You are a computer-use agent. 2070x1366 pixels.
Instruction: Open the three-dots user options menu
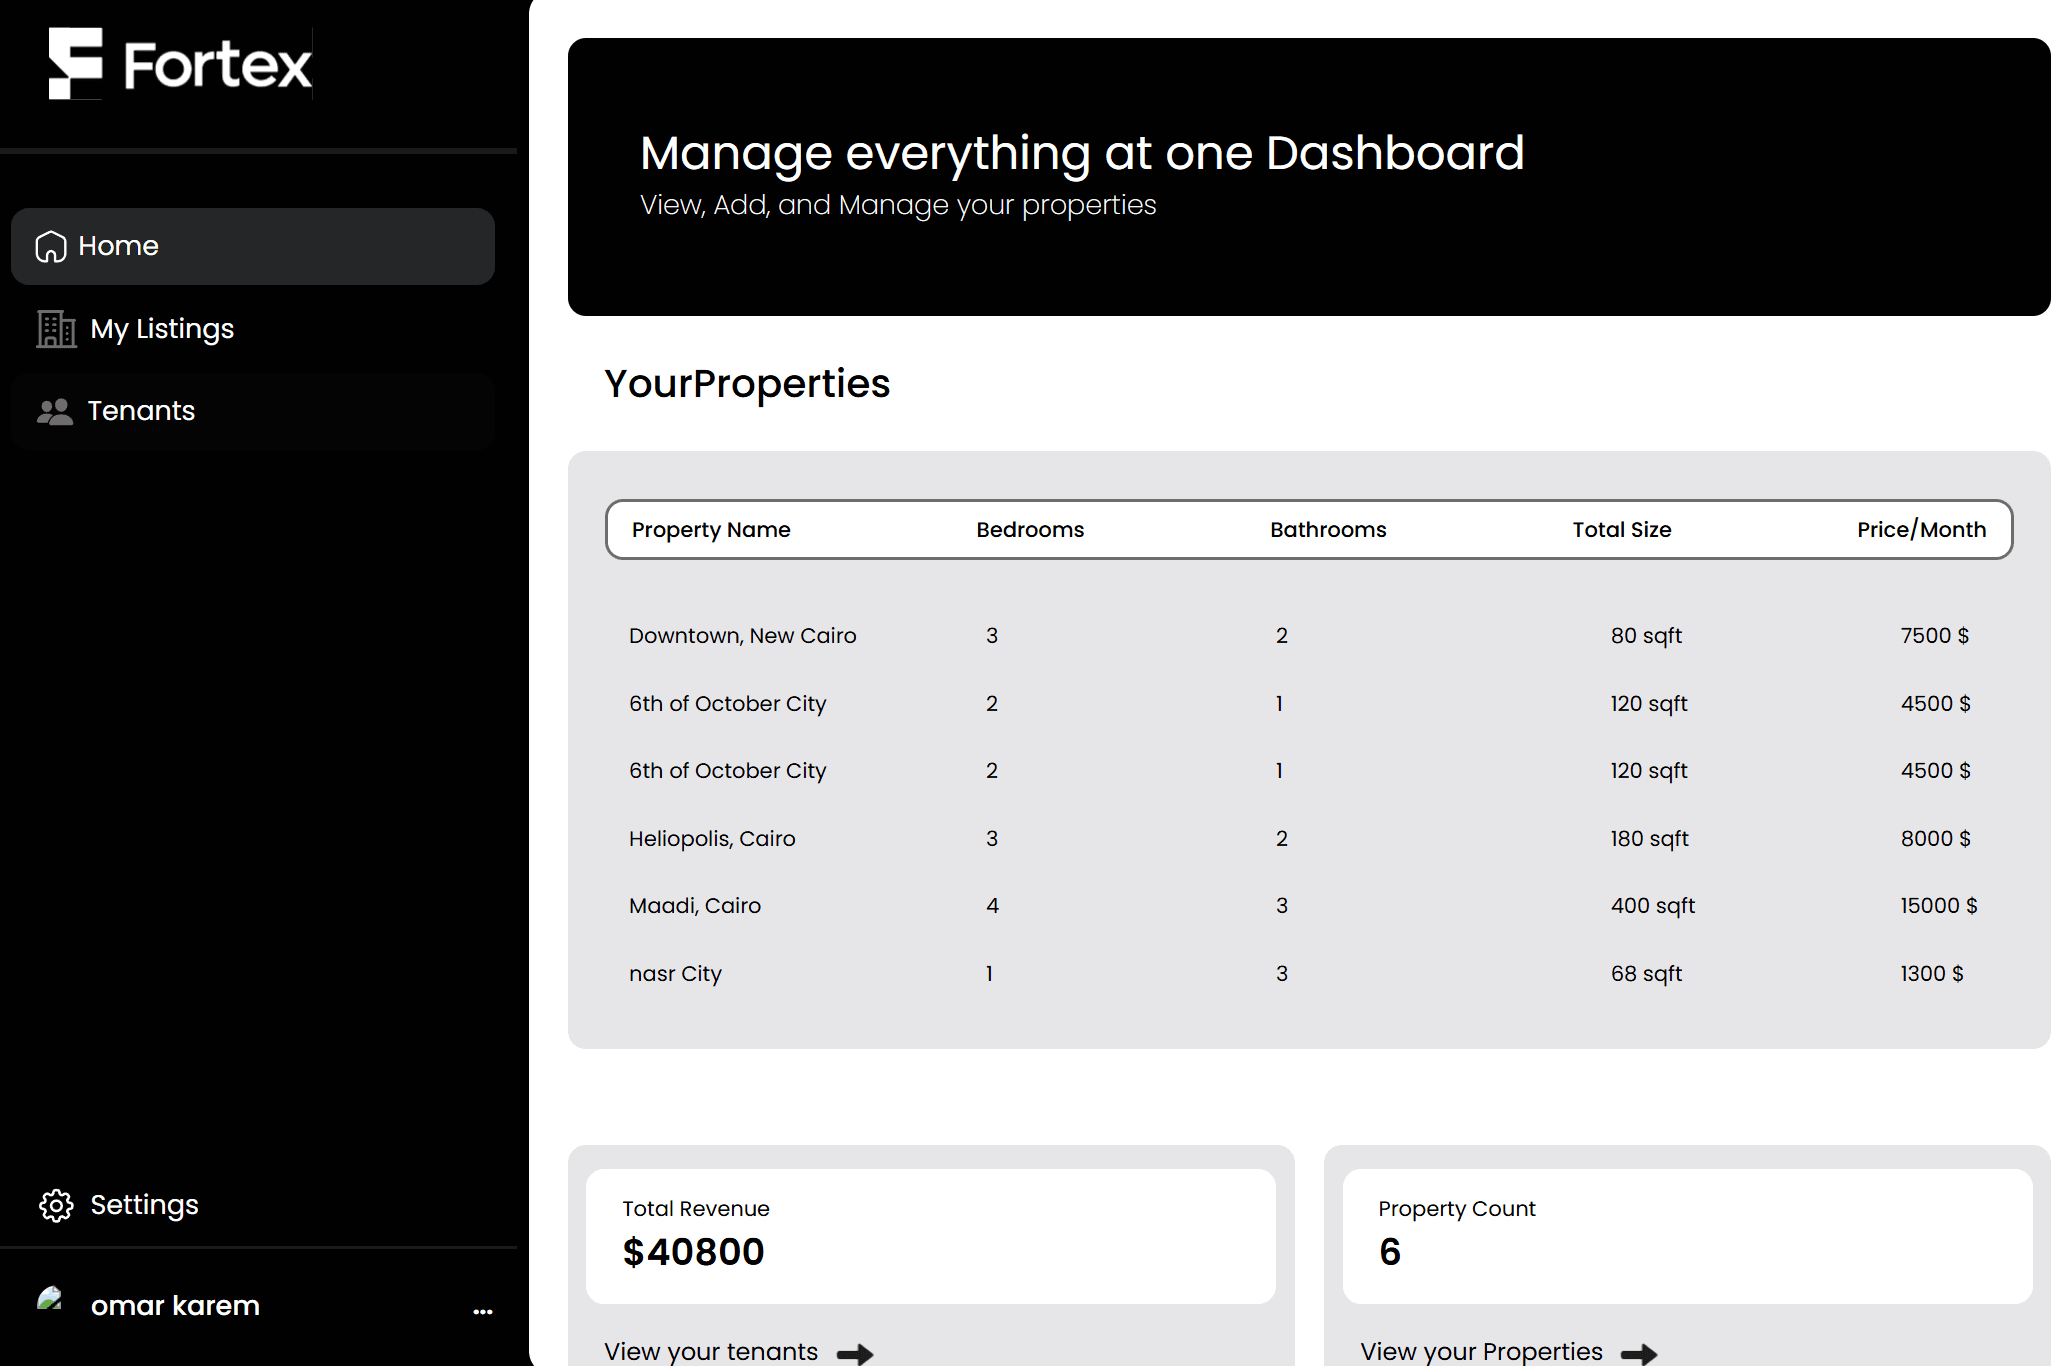(x=483, y=1310)
